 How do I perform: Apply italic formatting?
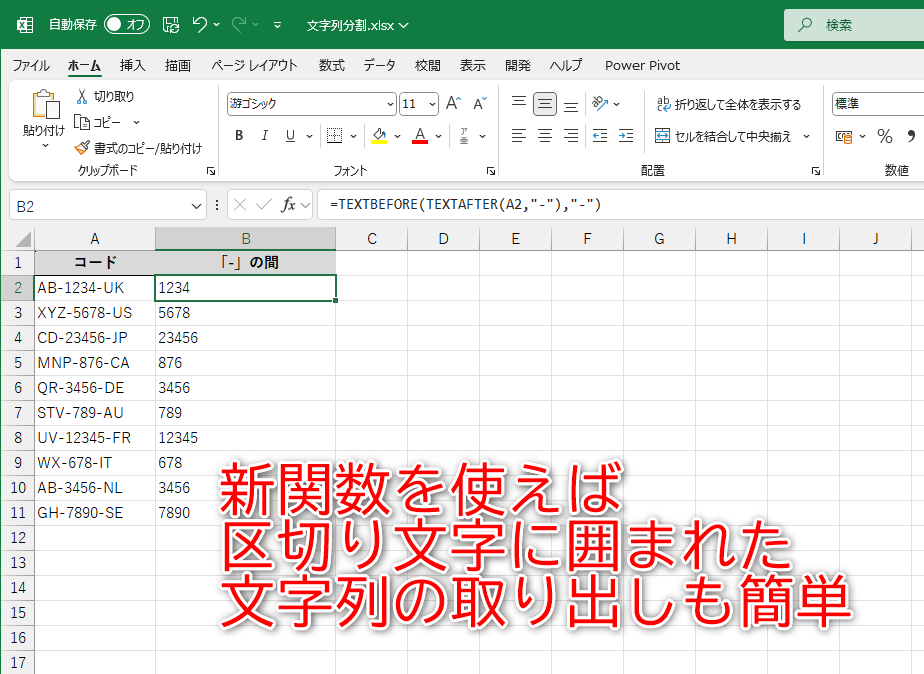click(264, 135)
